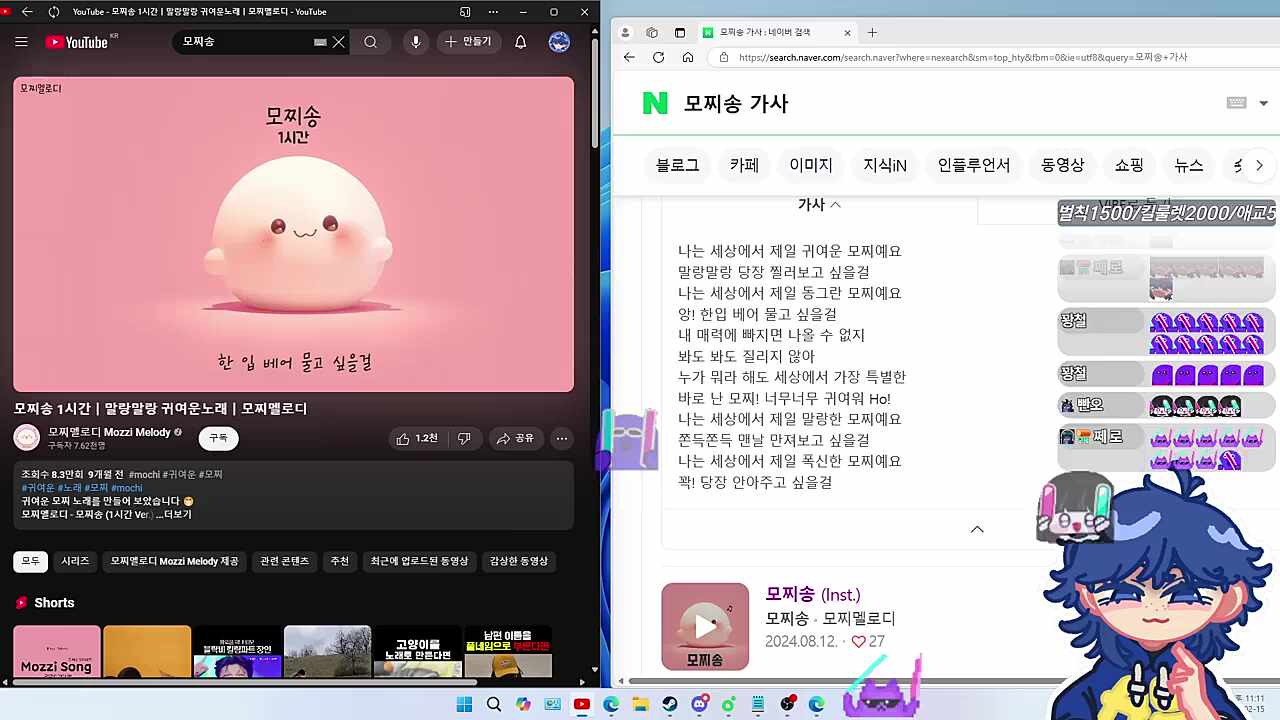
Task: Select the 모찌멜로디 Mozzi Melody 제공 chip
Action: point(174,561)
